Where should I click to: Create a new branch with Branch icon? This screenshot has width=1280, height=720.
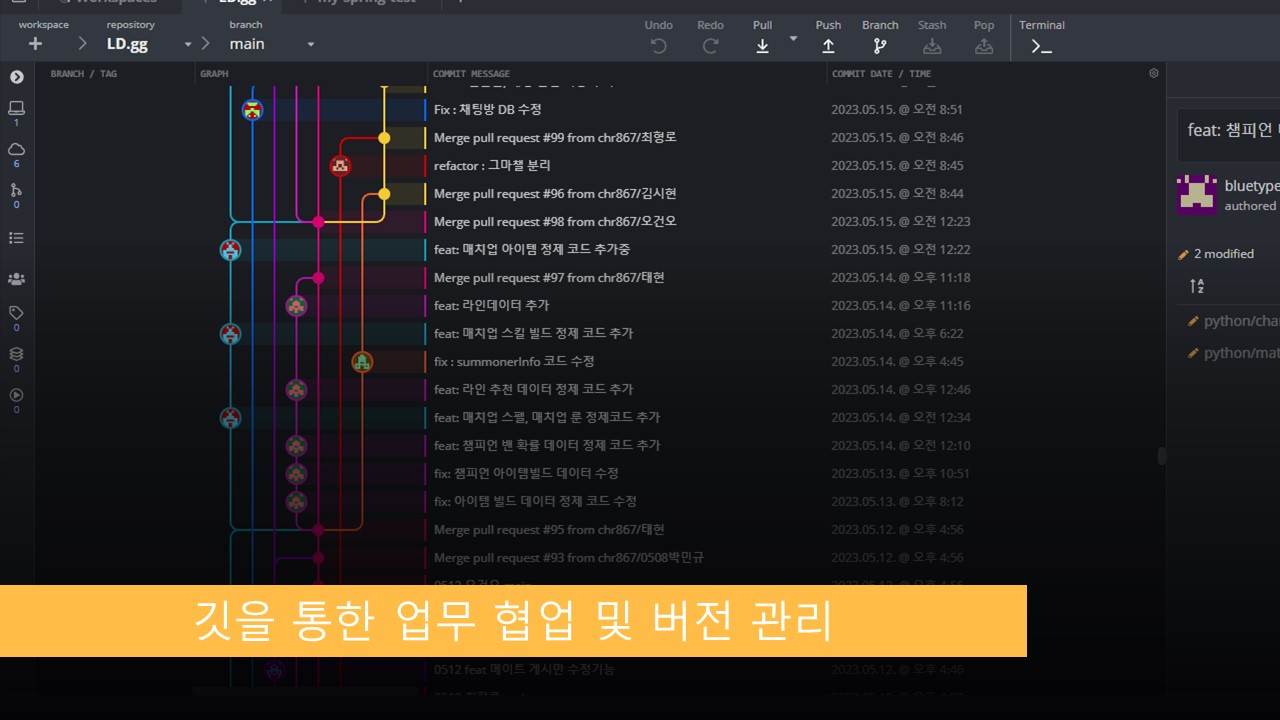tap(880, 45)
